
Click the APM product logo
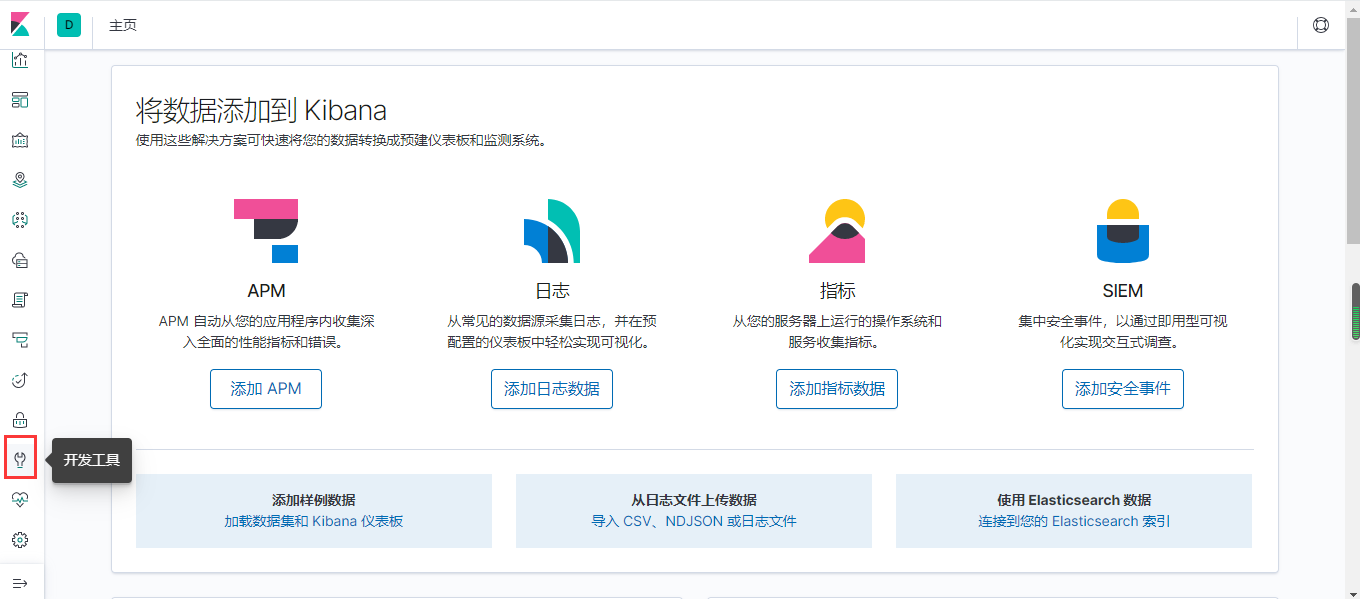click(266, 231)
